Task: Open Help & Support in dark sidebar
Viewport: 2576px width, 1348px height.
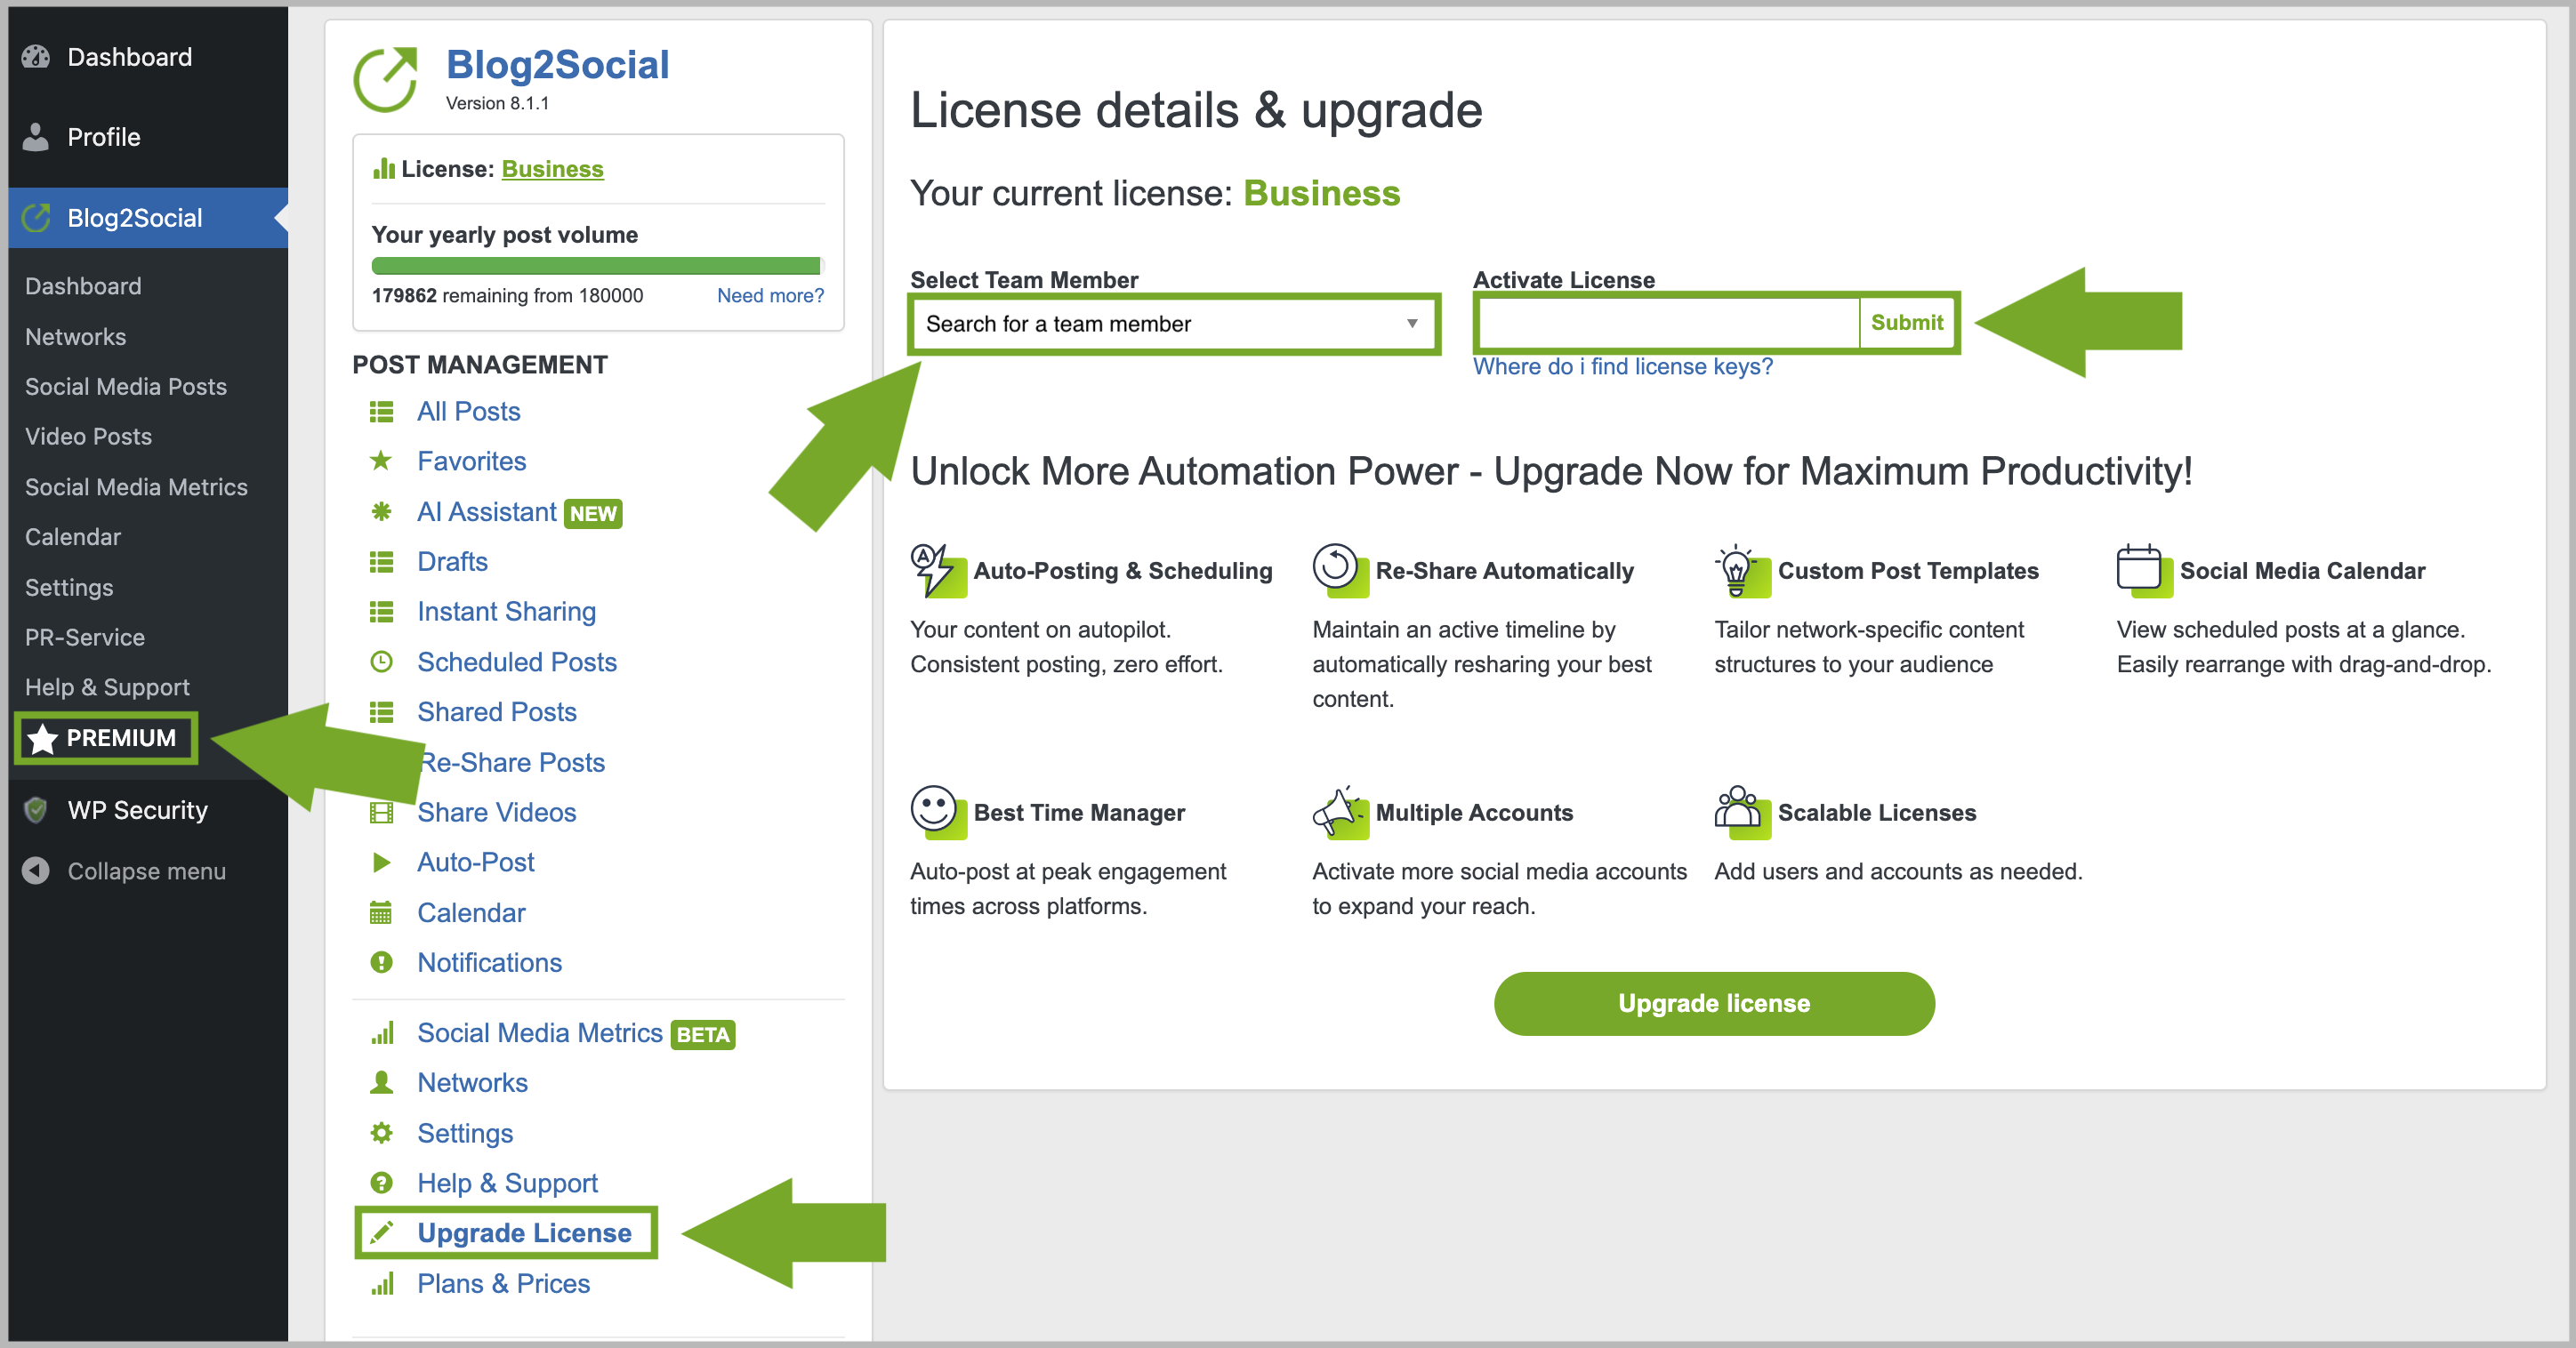Action: click(x=107, y=688)
